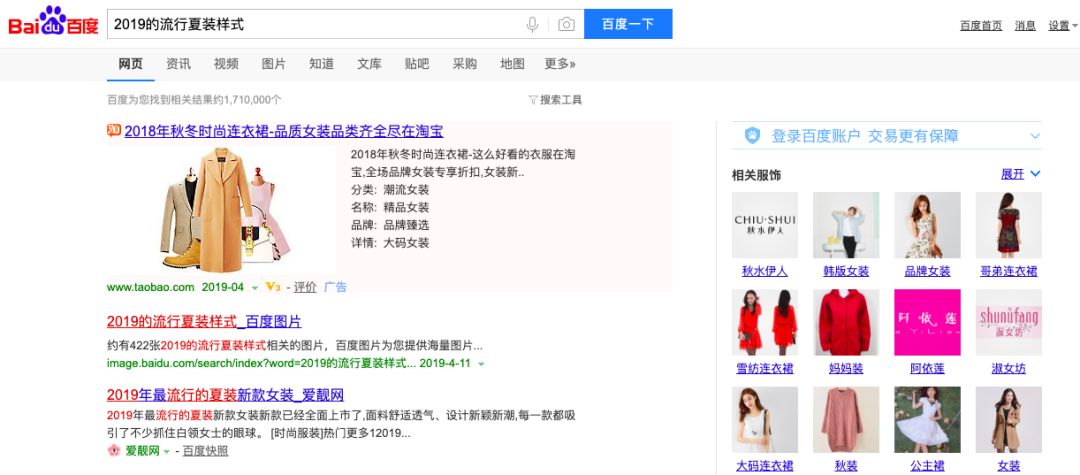Switch to the 地图 tab
This screenshot has width=1080, height=475.
click(x=512, y=64)
